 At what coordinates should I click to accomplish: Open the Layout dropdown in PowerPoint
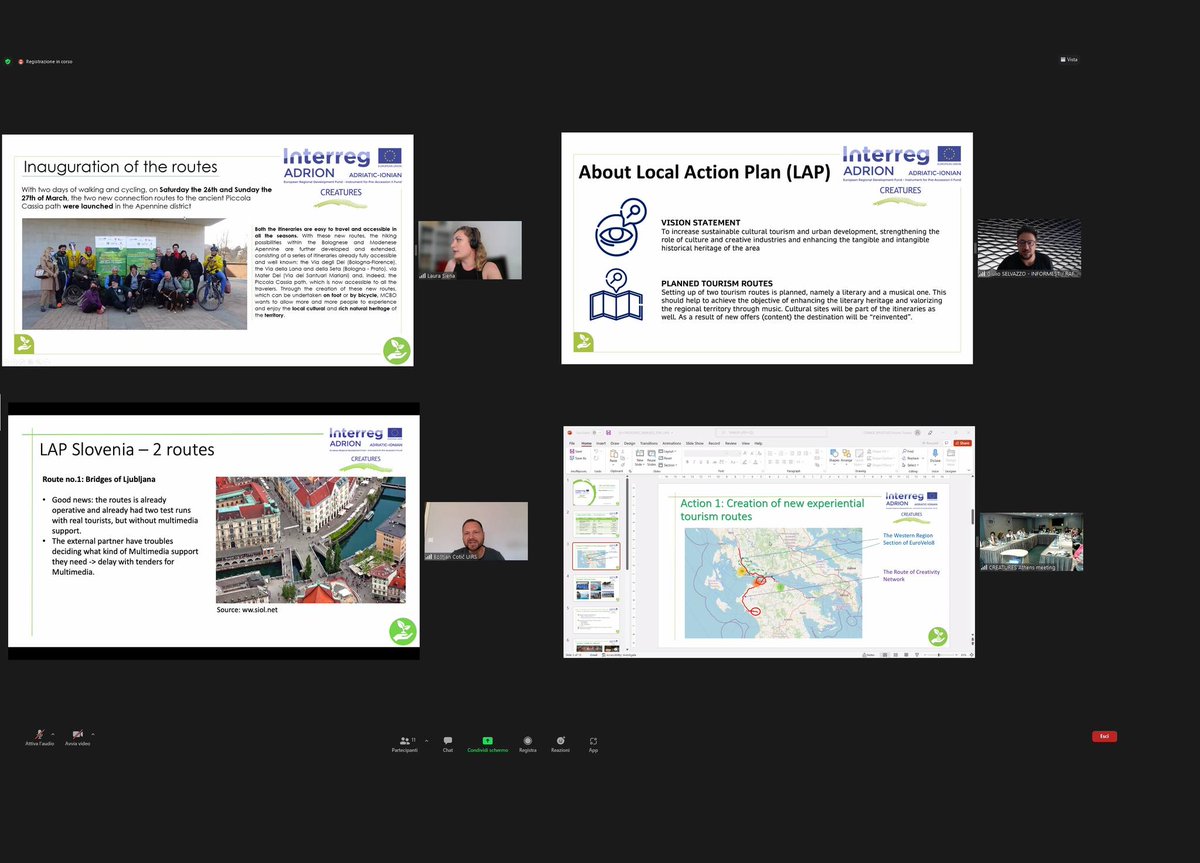[x=666, y=451]
